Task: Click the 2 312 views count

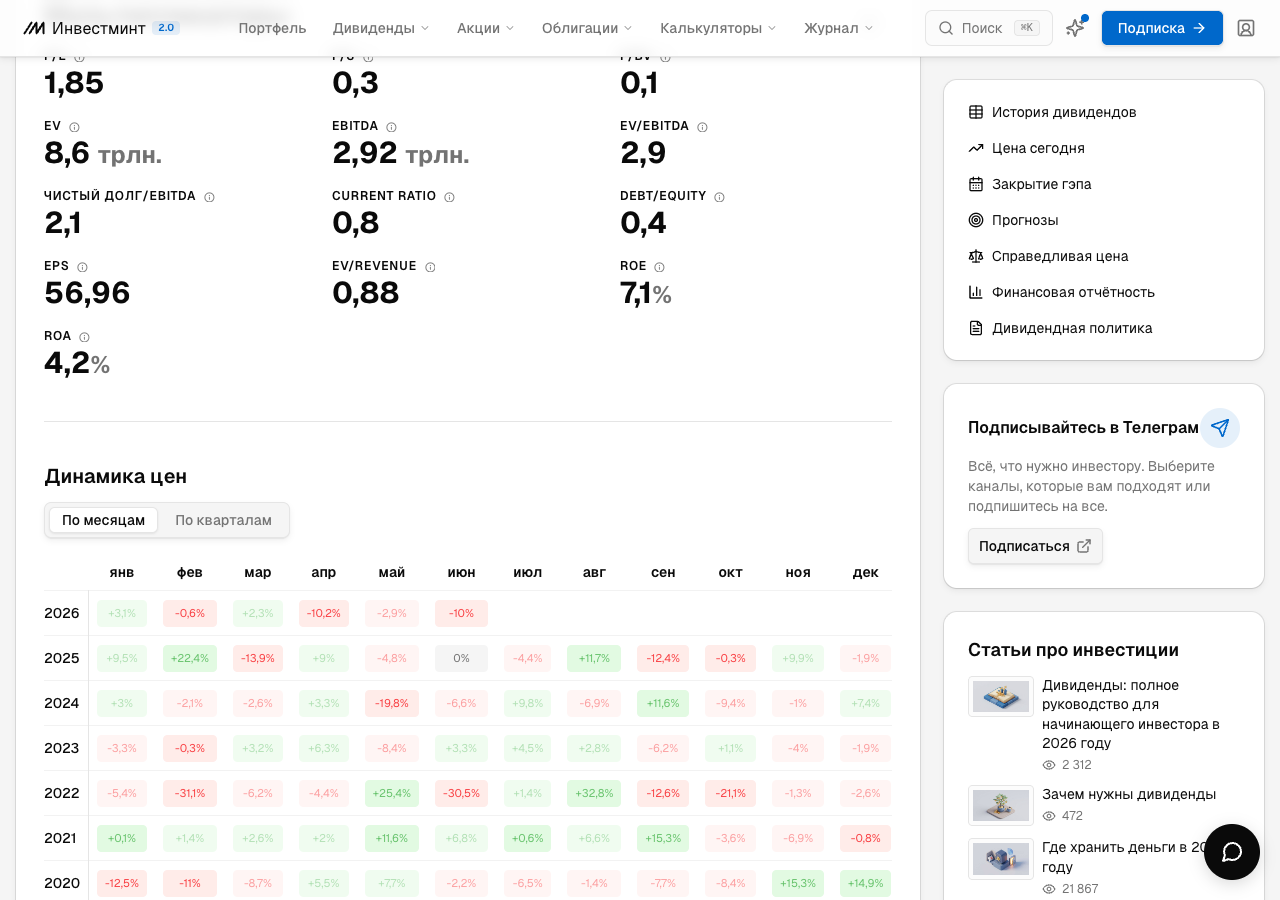Action: pos(1077,765)
